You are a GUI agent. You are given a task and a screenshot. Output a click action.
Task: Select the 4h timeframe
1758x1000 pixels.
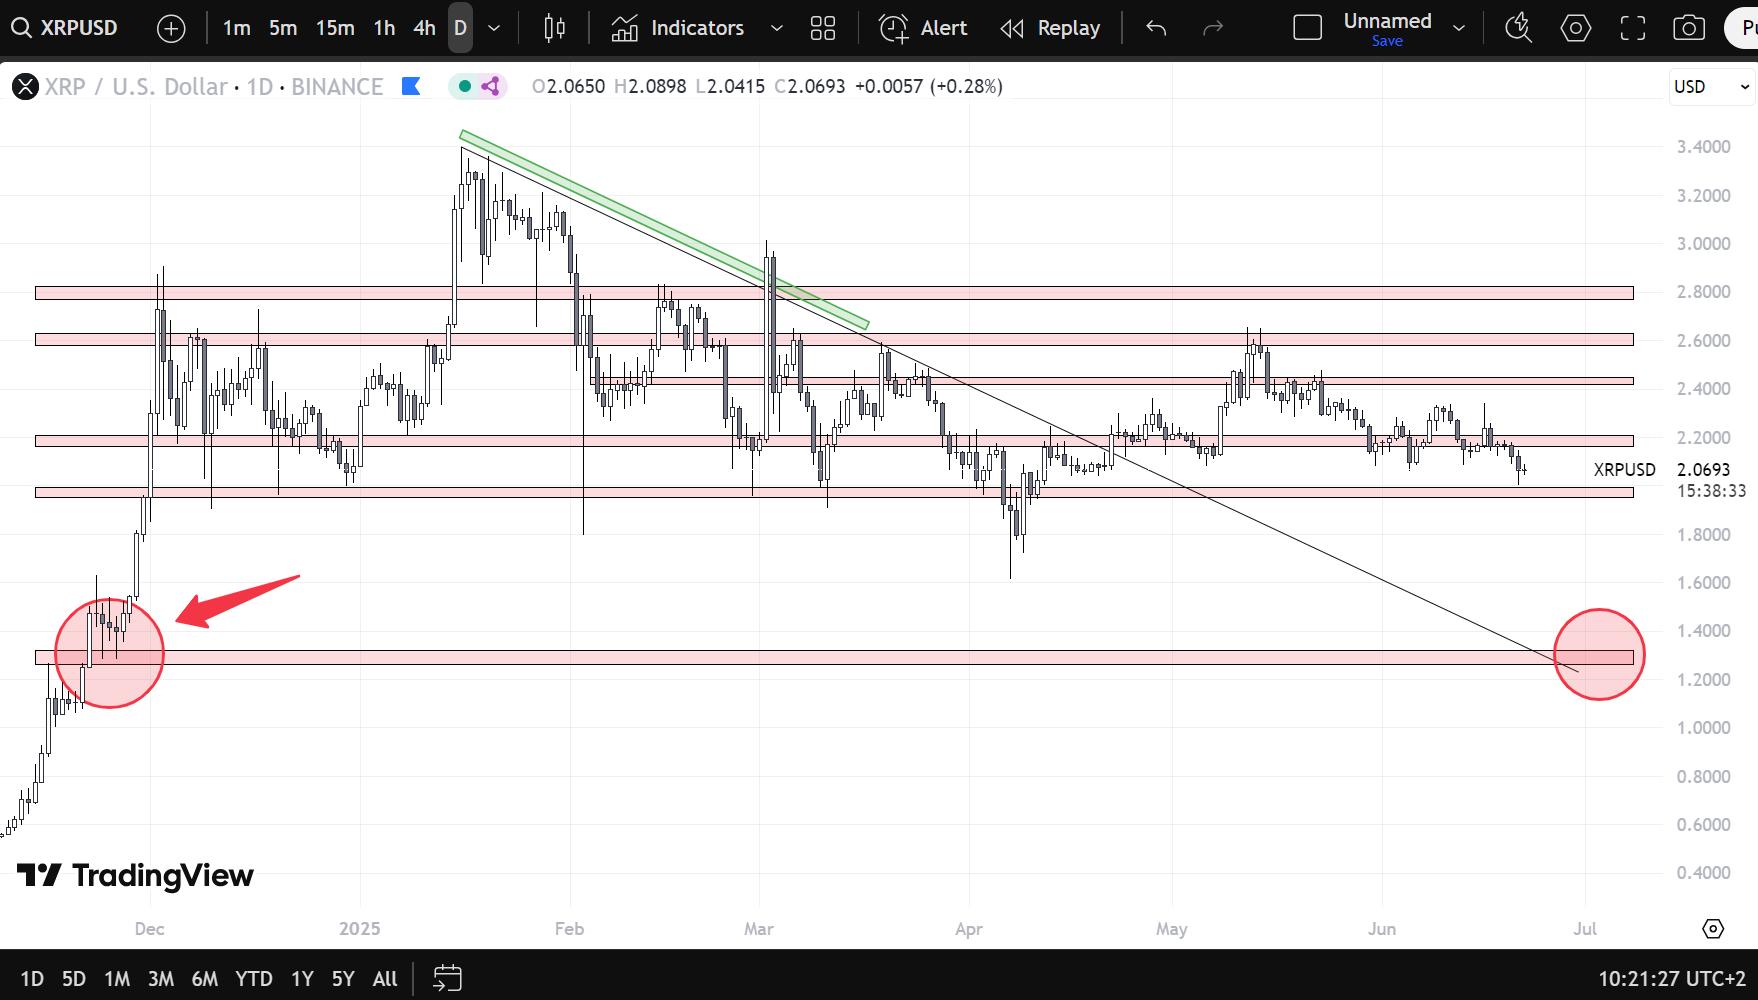[424, 28]
